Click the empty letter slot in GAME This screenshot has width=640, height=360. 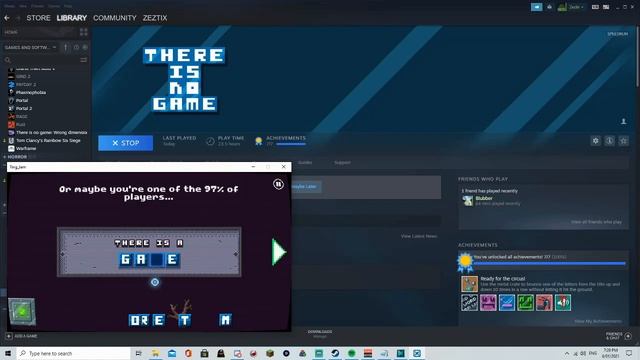point(157,260)
